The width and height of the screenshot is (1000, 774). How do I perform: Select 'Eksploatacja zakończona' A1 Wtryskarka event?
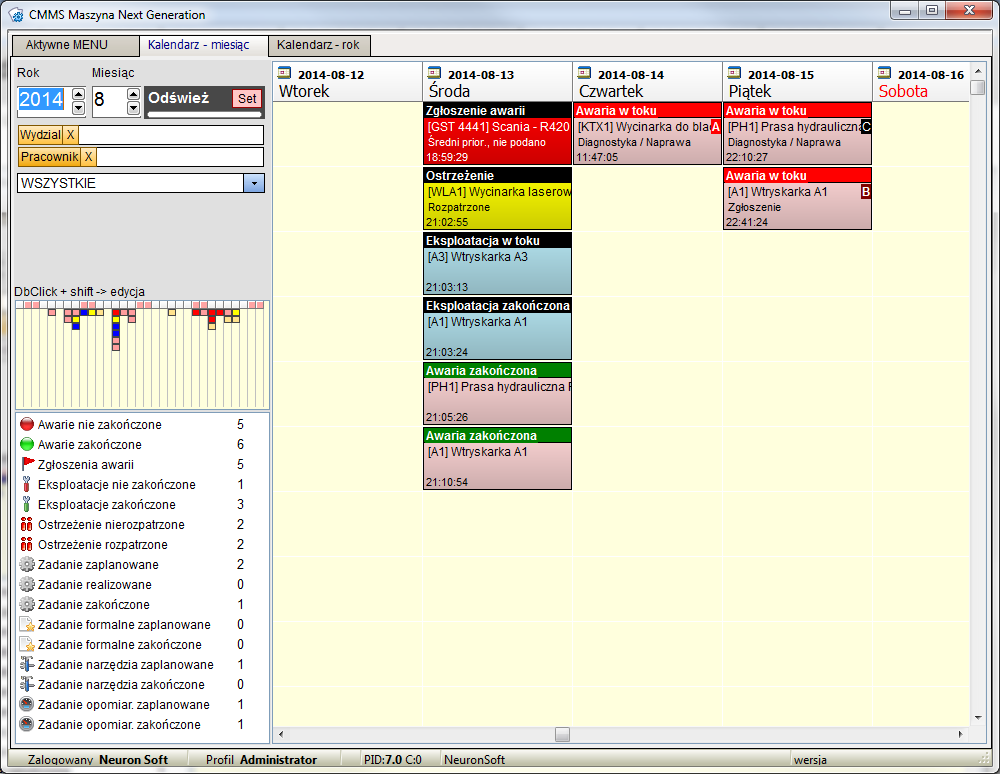click(x=497, y=328)
